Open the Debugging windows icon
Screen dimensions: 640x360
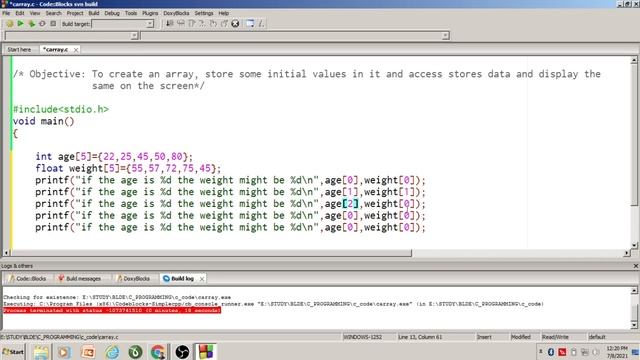pyautogui.click(x=250, y=24)
